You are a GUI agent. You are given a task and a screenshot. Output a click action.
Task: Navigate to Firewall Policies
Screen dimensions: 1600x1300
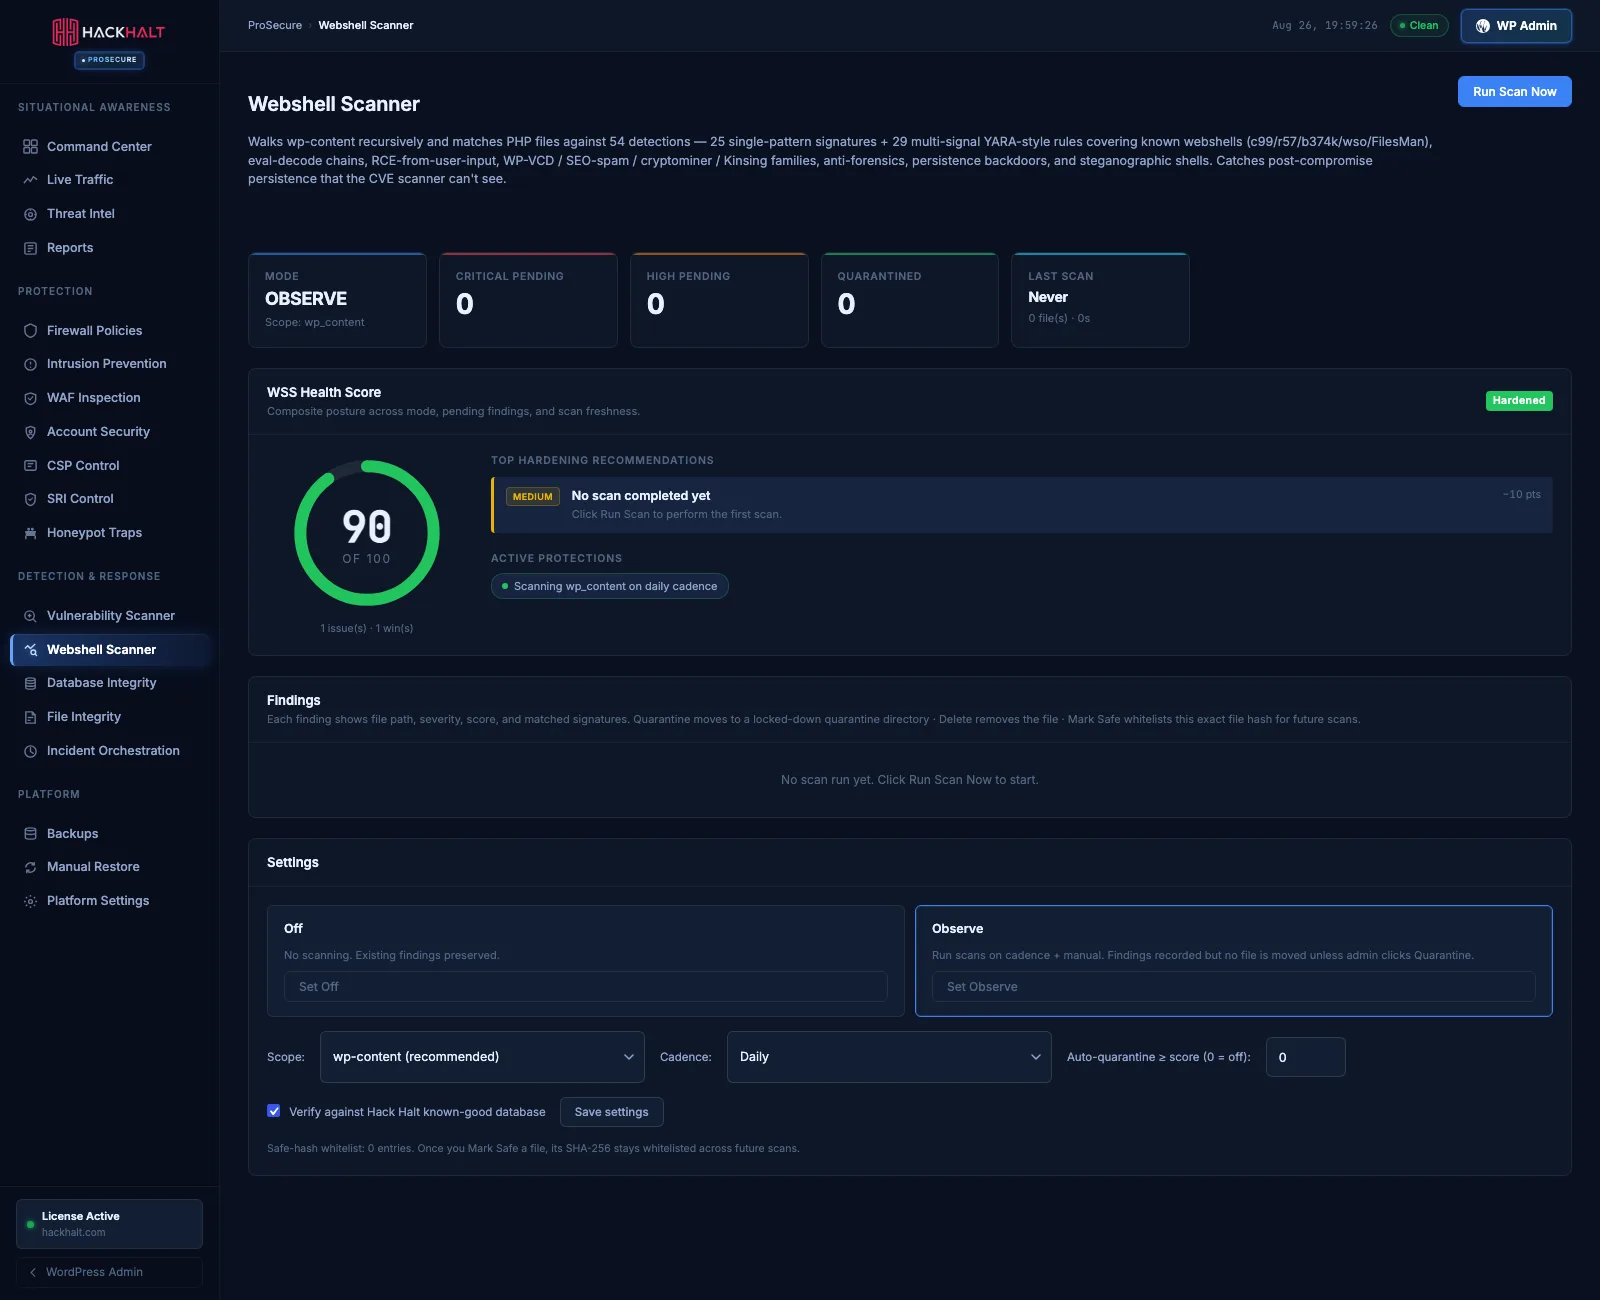110,331
